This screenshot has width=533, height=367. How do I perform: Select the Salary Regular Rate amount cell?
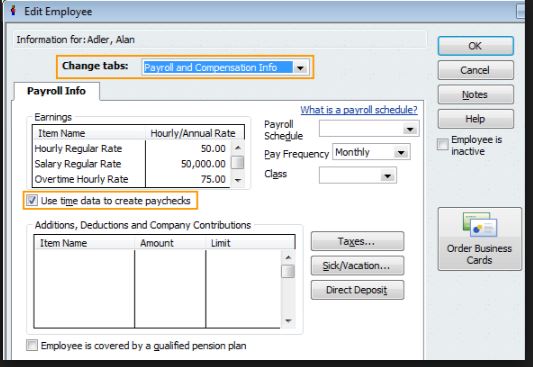tap(188, 164)
